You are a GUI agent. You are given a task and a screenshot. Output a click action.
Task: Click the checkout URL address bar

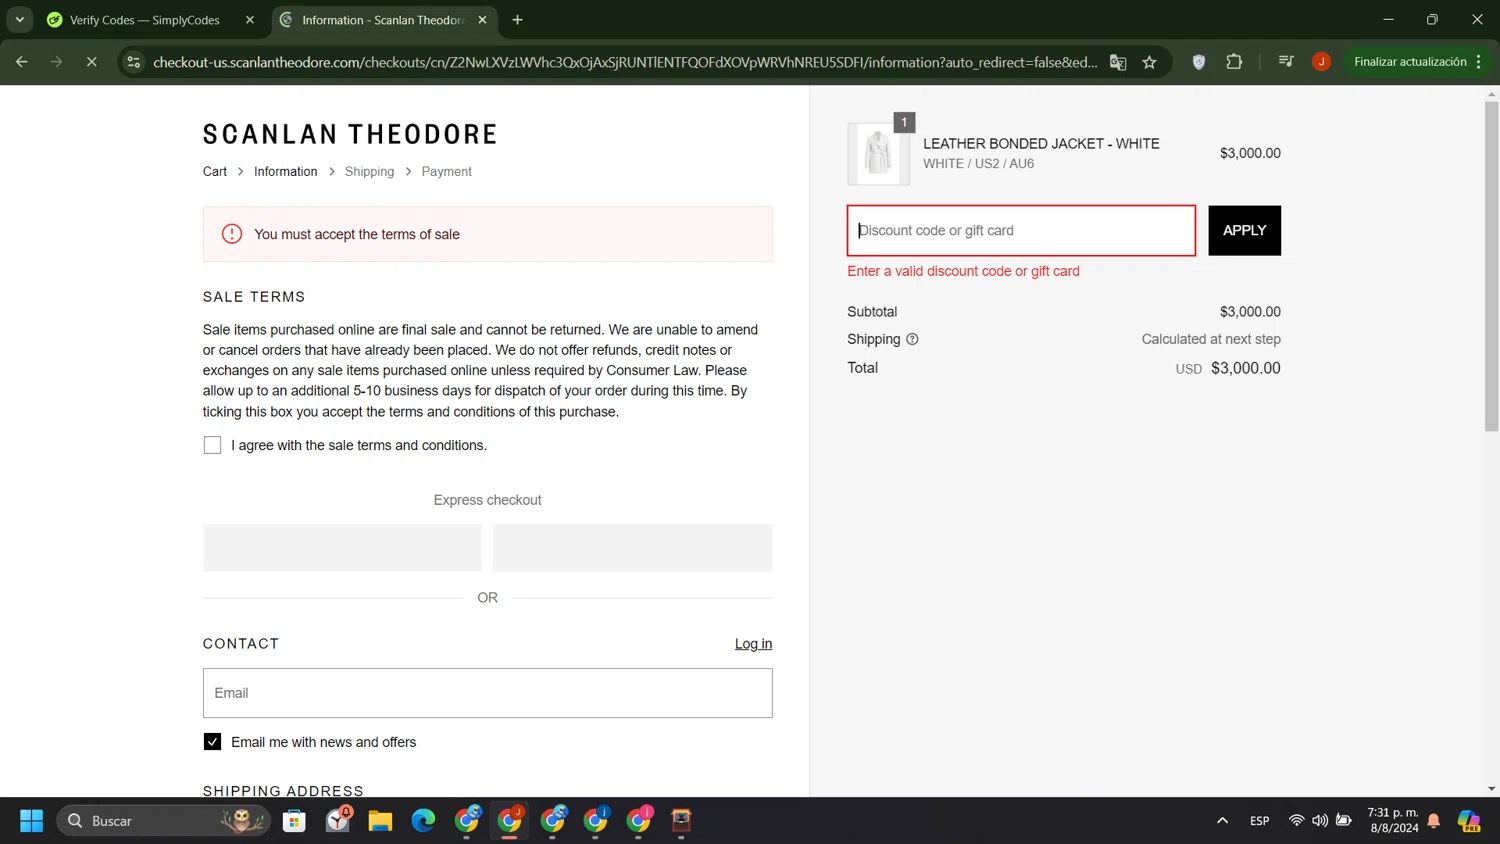coord(625,62)
